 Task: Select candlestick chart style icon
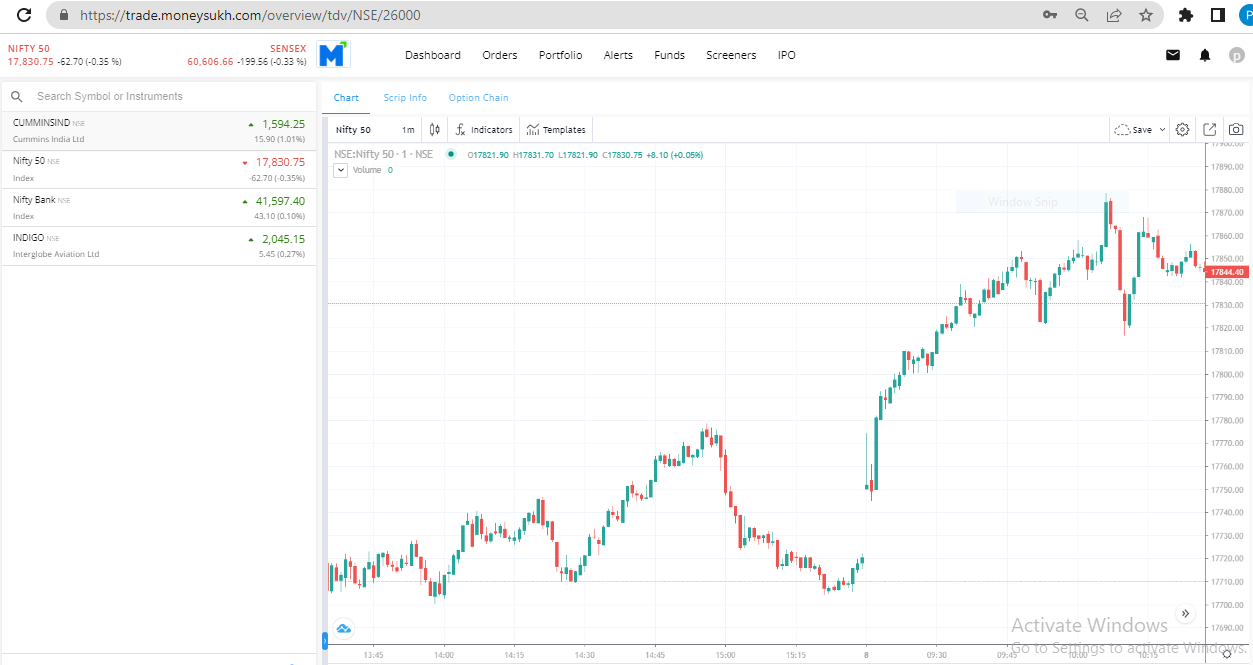tap(434, 130)
